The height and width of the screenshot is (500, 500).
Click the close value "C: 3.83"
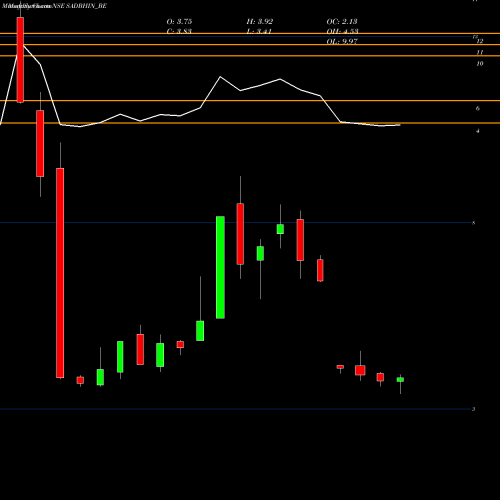[x=179, y=31]
